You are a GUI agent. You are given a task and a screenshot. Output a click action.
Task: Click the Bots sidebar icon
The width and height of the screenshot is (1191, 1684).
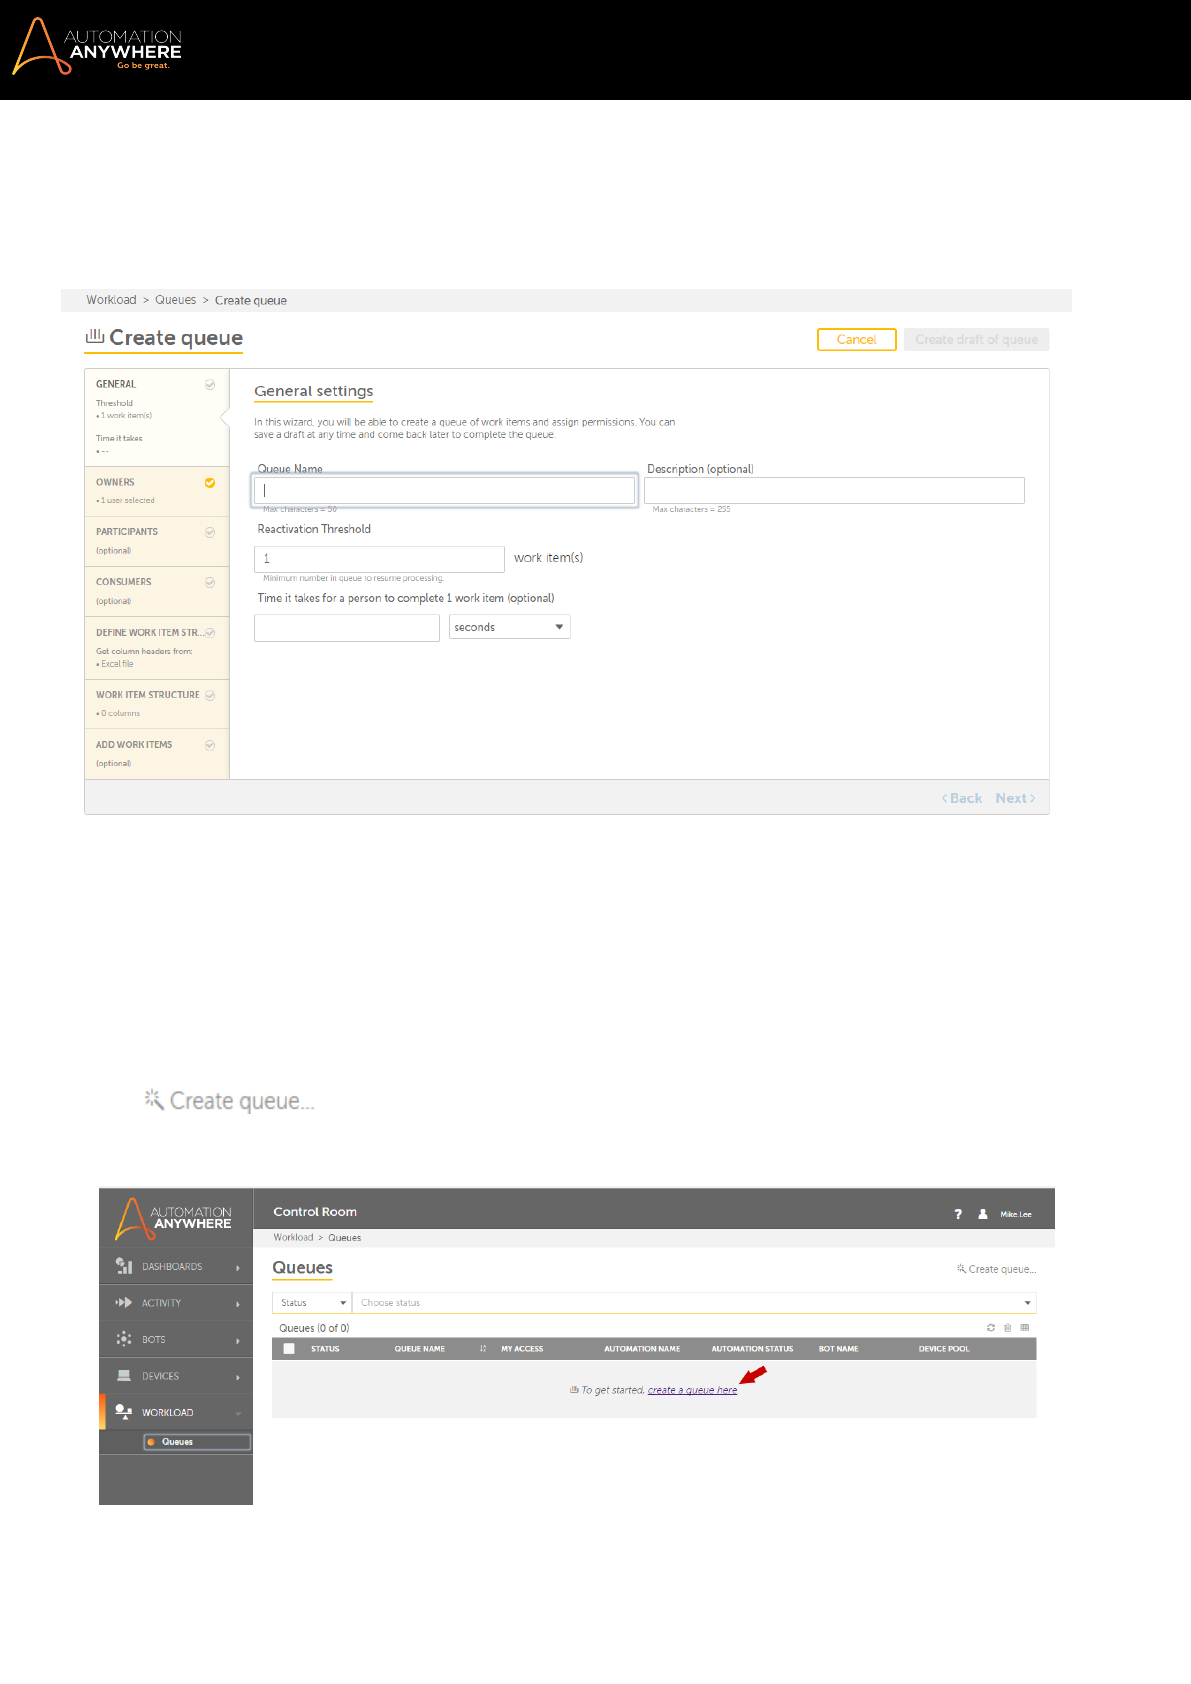click(124, 1339)
